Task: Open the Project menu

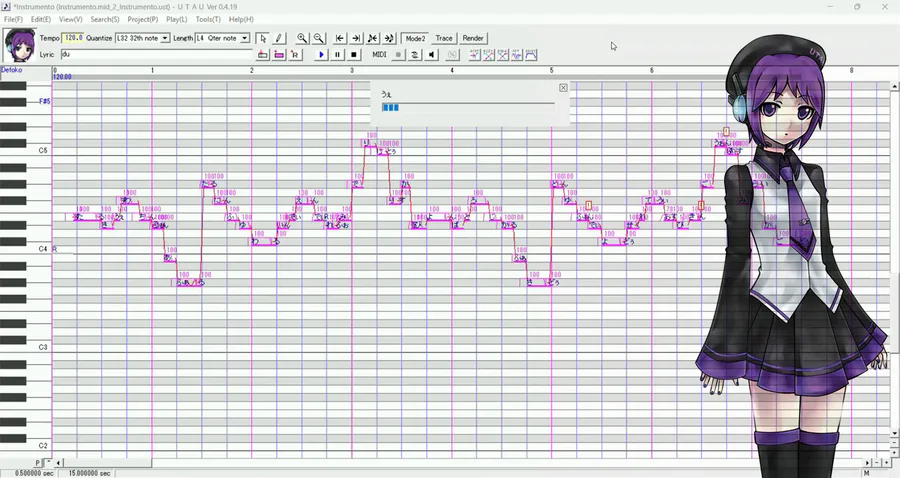Action: coord(142,20)
